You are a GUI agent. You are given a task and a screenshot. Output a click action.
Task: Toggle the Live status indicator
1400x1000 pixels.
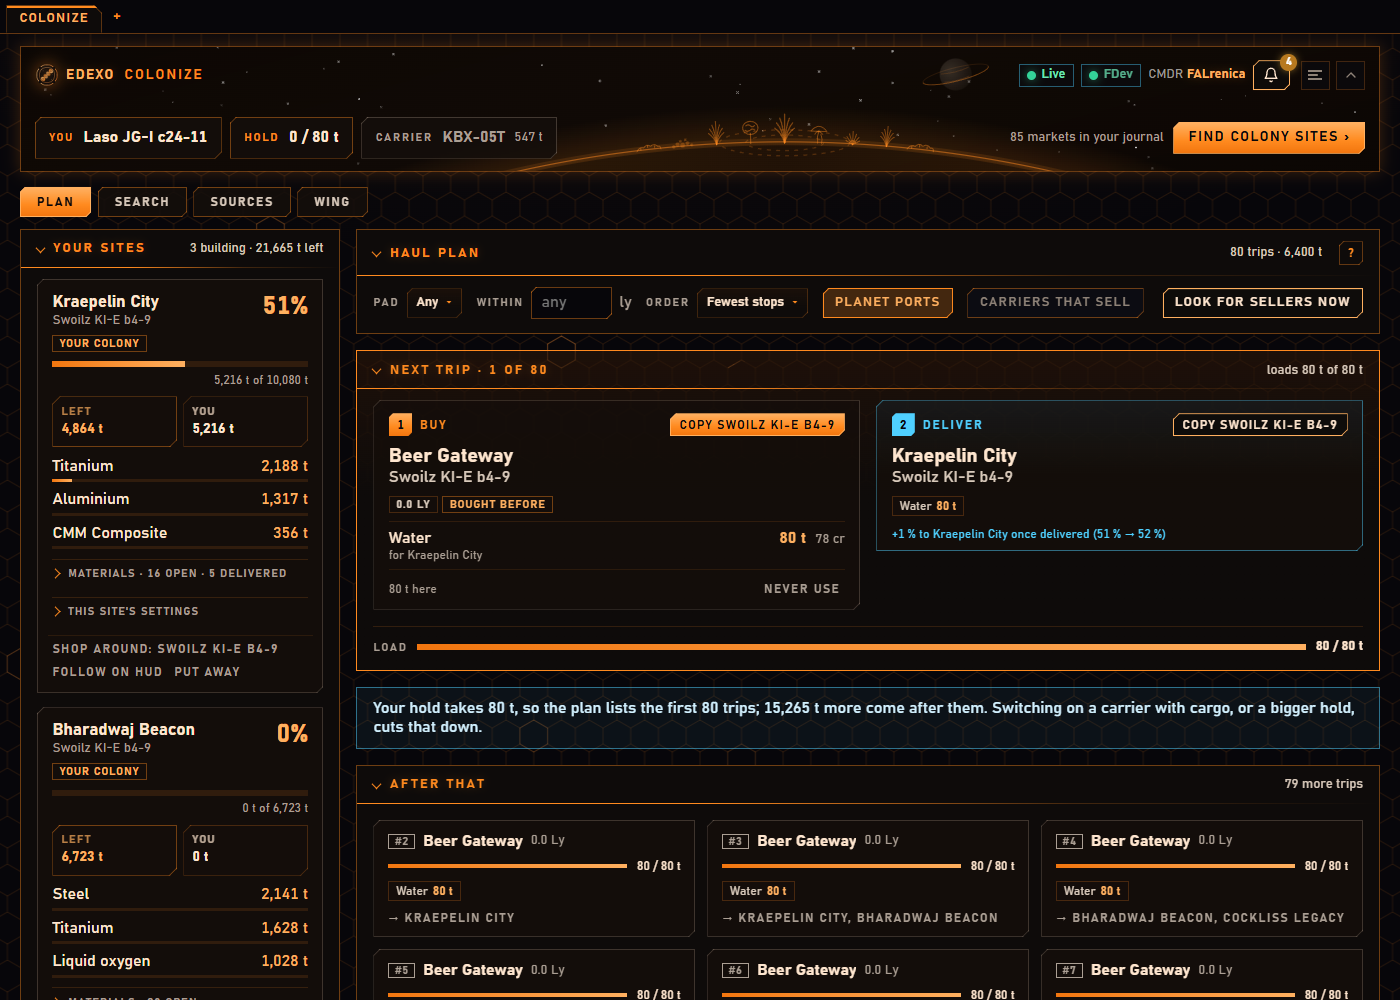(1046, 75)
